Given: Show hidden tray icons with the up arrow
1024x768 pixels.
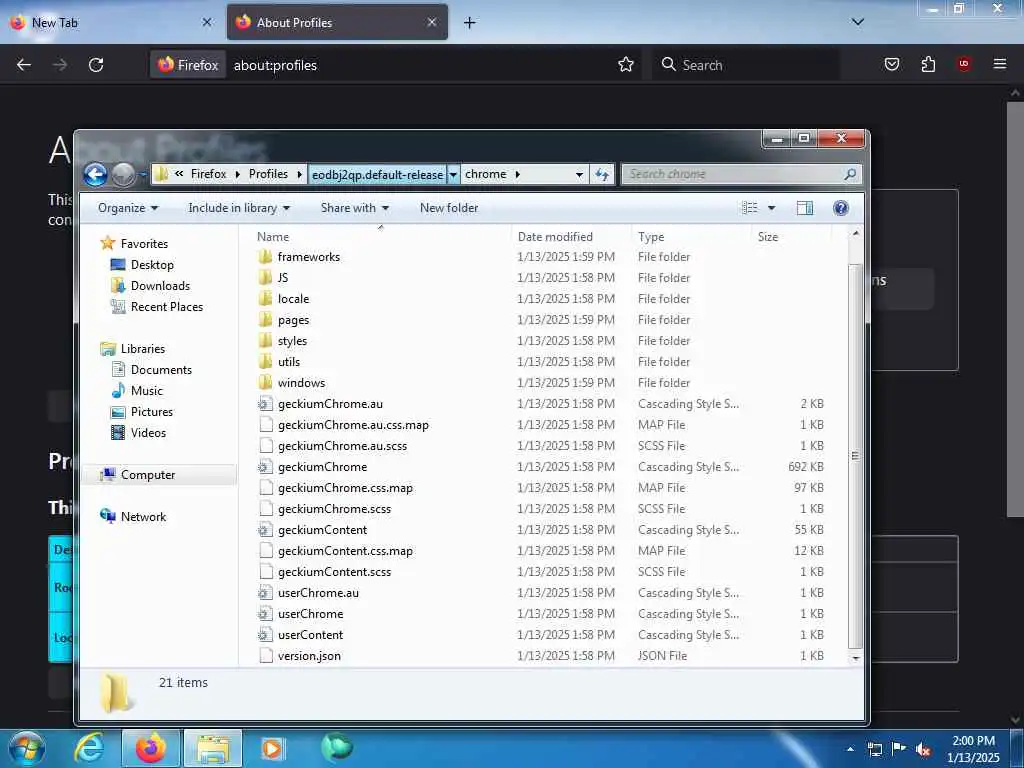Looking at the screenshot, I should pos(850,750).
